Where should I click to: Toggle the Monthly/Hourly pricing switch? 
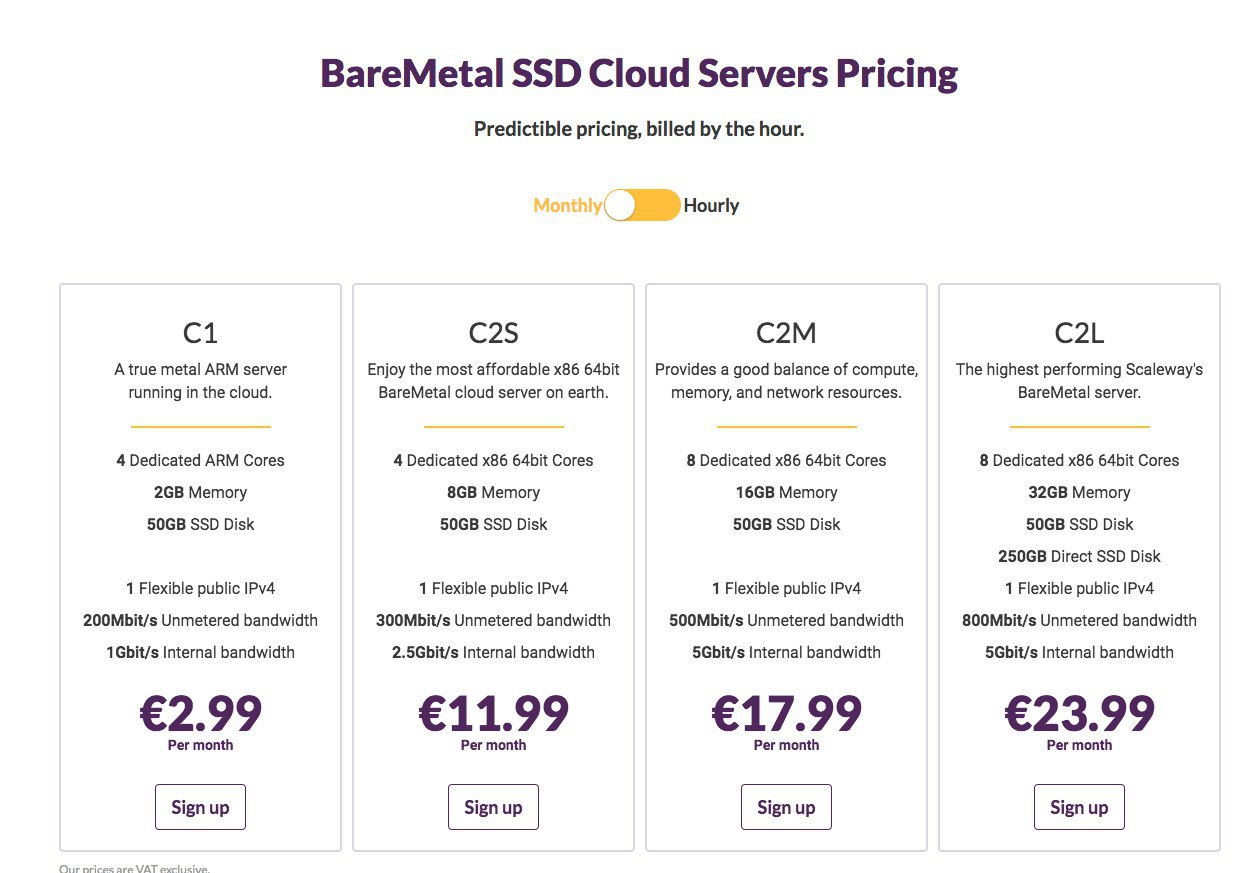642,206
